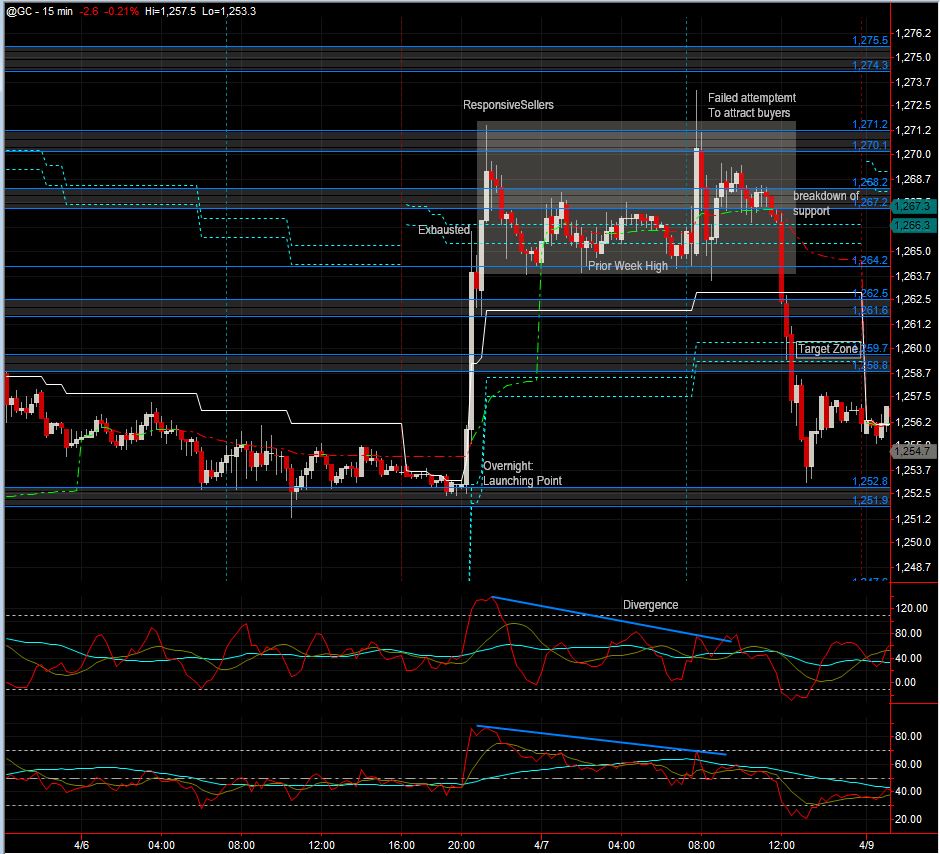Click the 1,262.5 blue level label

870,293
